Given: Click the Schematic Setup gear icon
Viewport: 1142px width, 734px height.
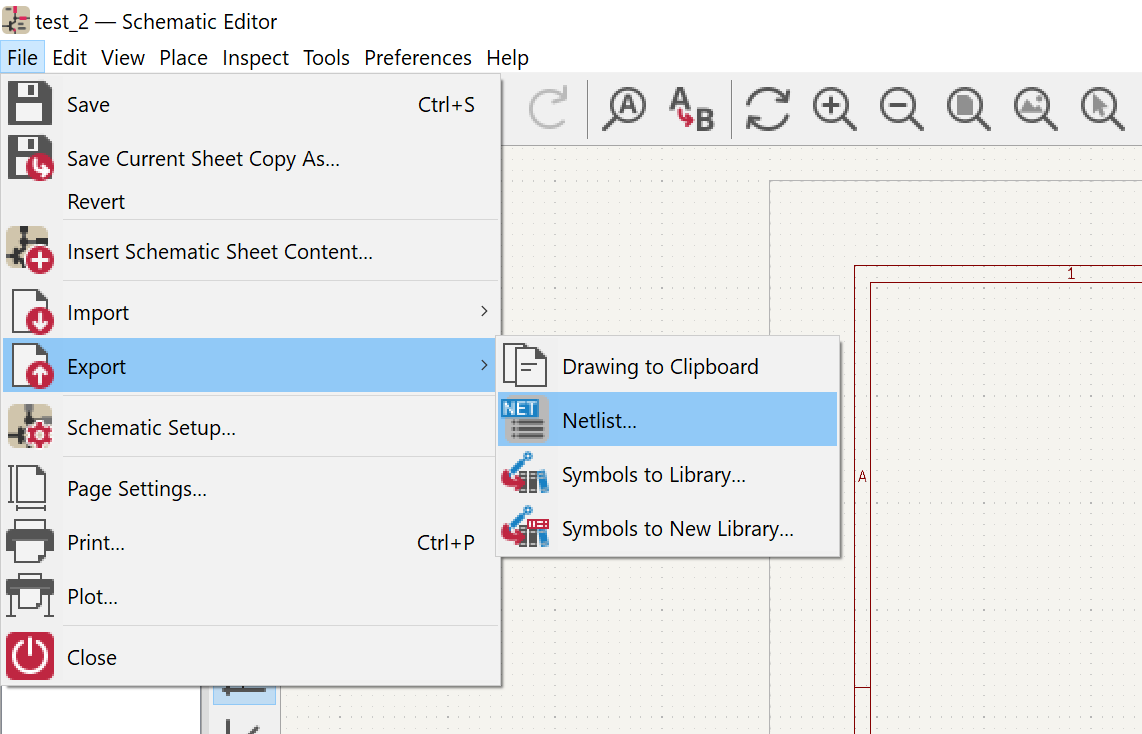Looking at the screenshot, I should point(30,426).
